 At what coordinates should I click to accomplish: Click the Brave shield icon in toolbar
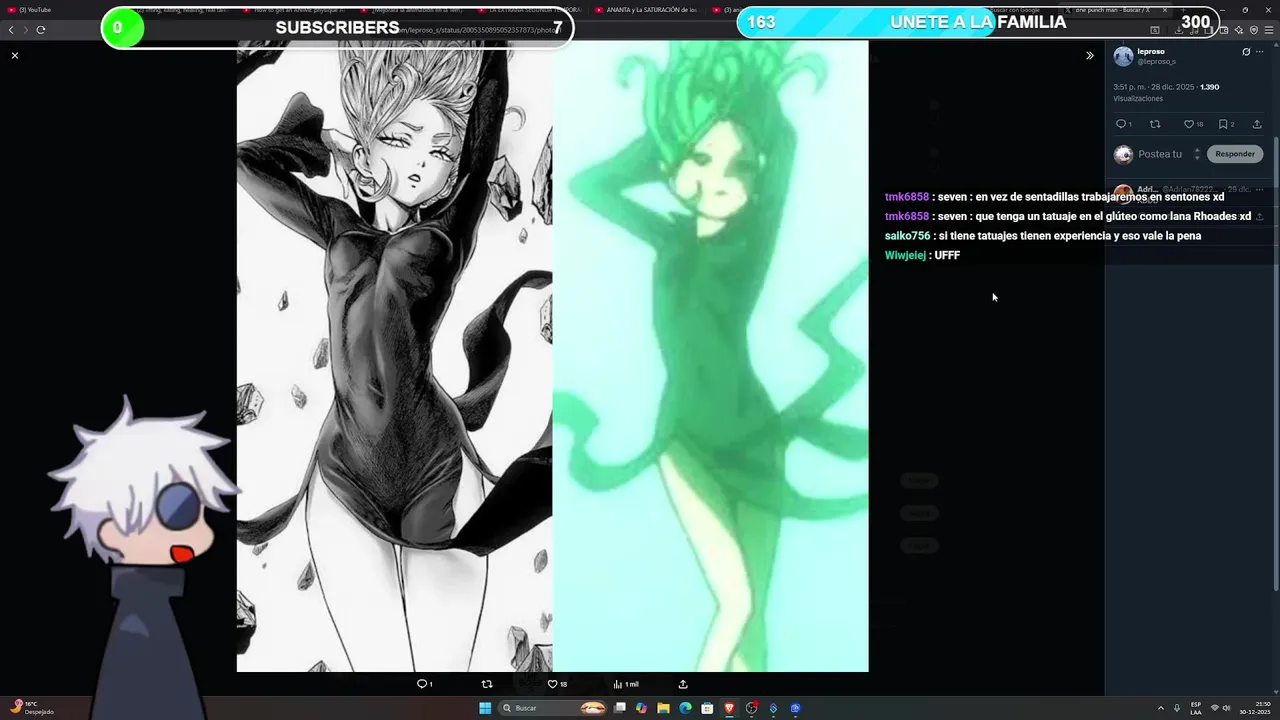[x=1254, y=30]
